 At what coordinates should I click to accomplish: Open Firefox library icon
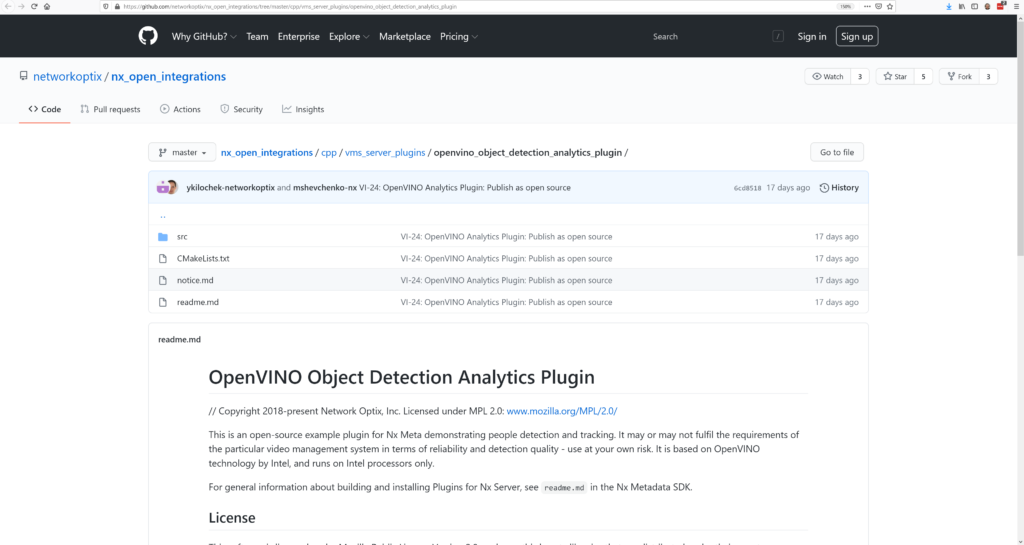pos(962,7)
